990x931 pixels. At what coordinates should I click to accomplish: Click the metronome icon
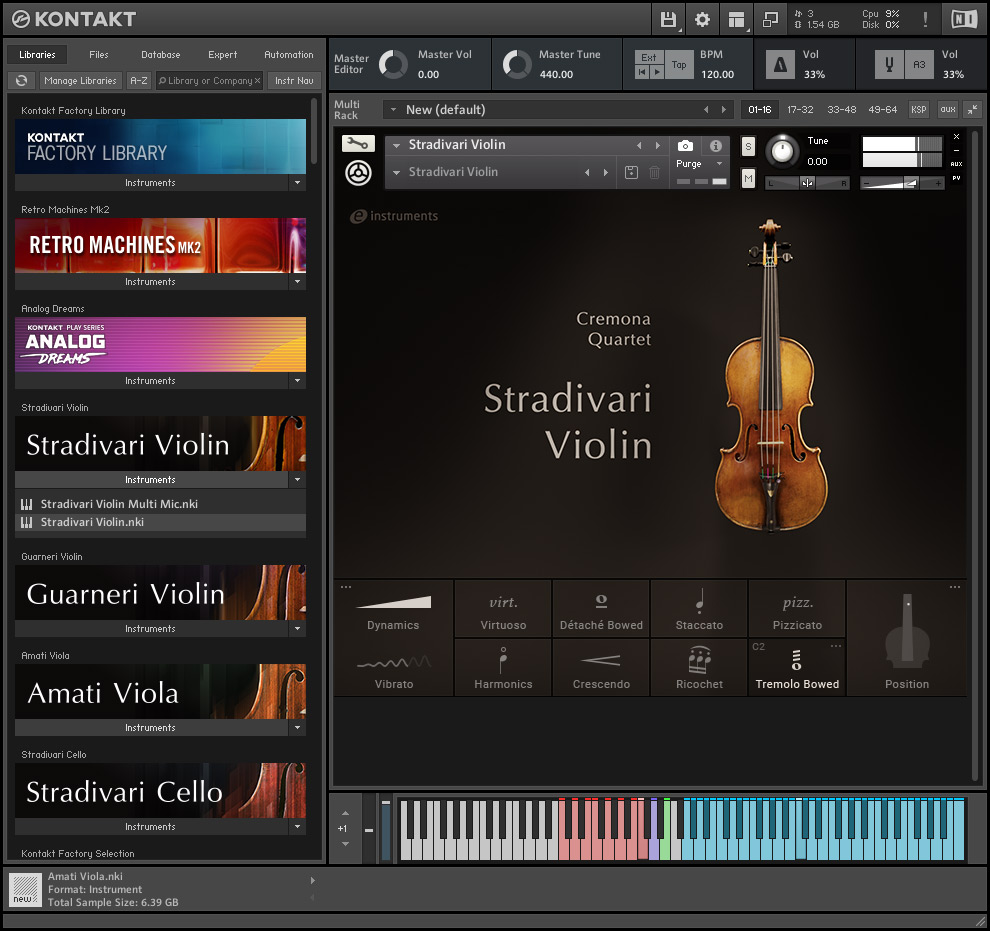point(778,65)
